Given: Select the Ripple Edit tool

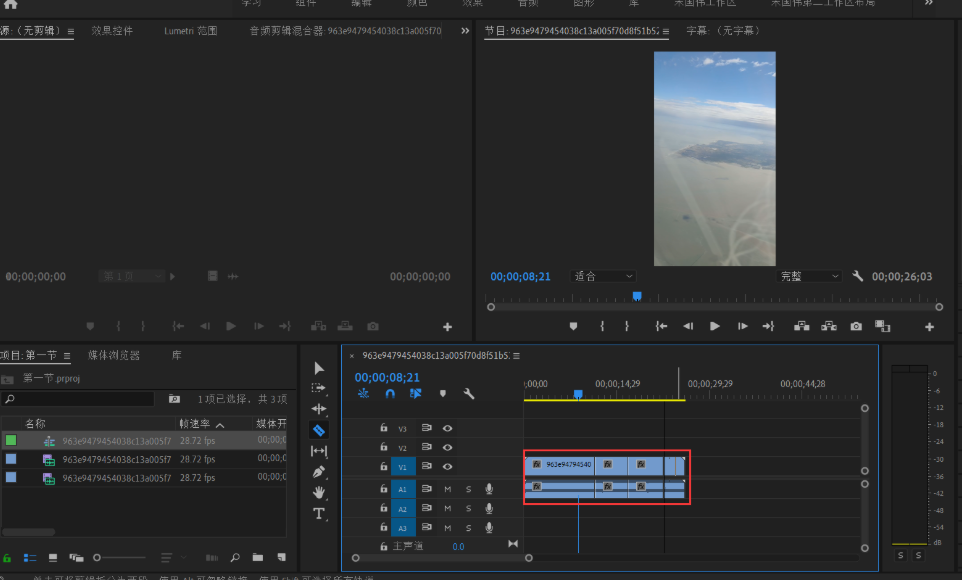Looking at the screenshot, I should point(318,409).
